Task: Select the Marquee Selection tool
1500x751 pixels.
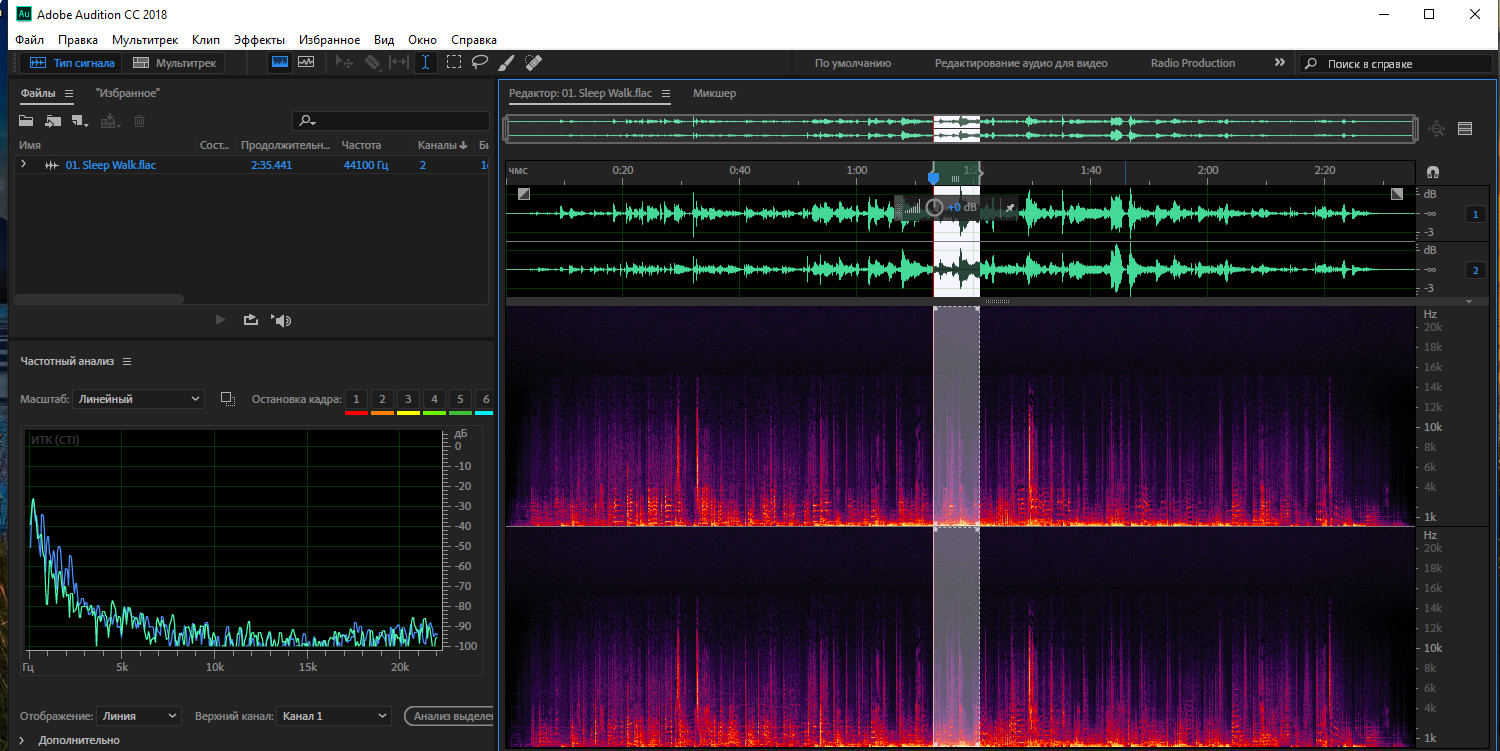Action: (453, 62)
